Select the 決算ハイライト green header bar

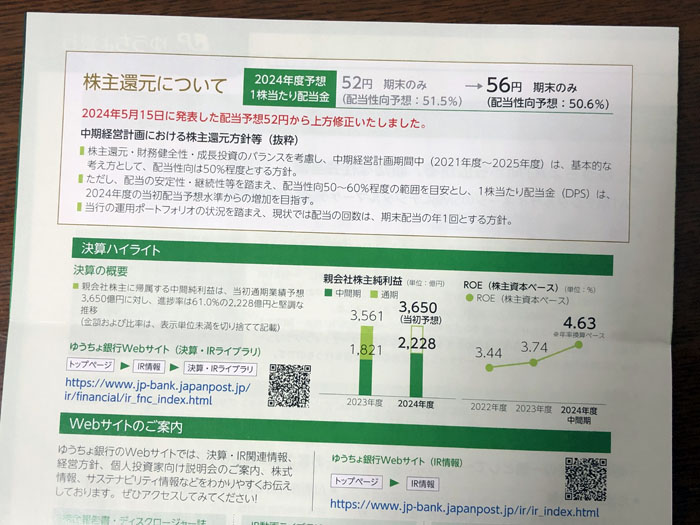(x=340, y=249)
